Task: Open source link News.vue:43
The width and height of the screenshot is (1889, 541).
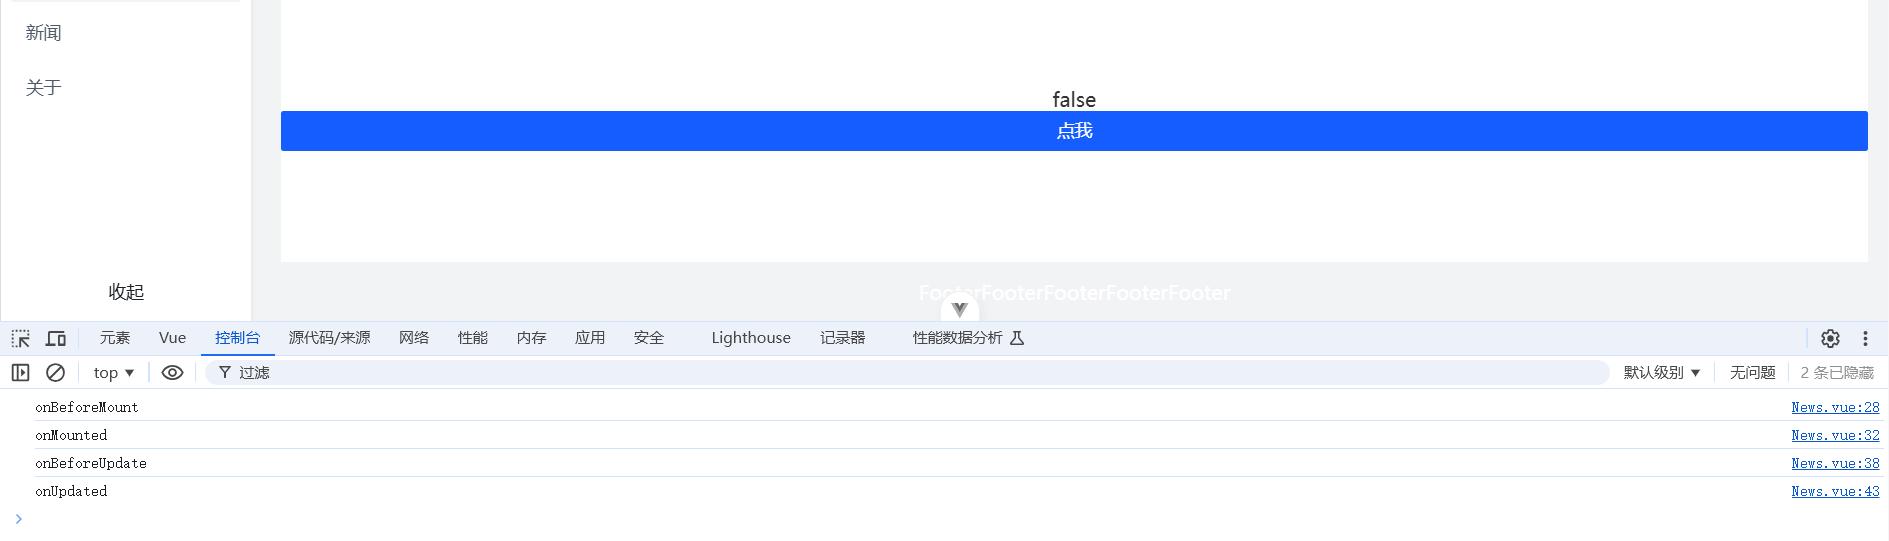Action: [x=1835, y=491]
